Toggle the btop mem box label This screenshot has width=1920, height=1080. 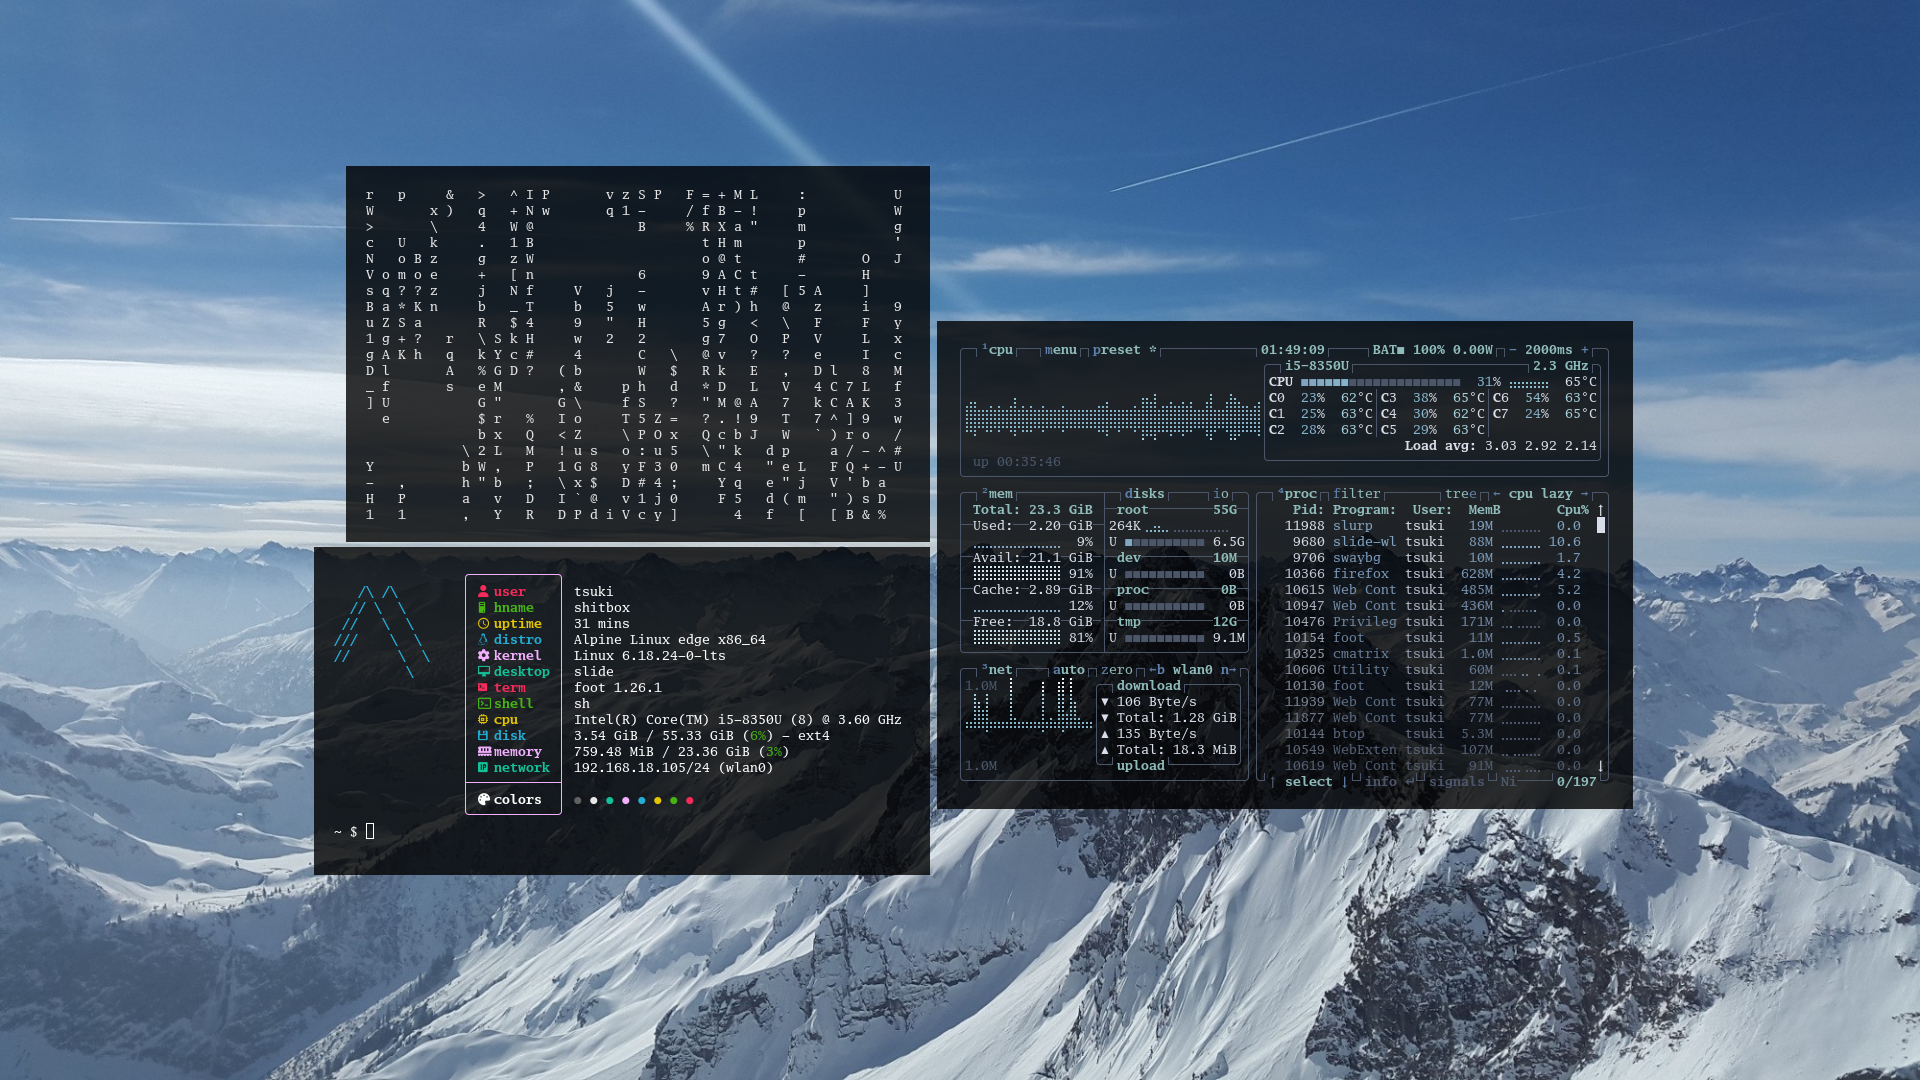[997, 494]
